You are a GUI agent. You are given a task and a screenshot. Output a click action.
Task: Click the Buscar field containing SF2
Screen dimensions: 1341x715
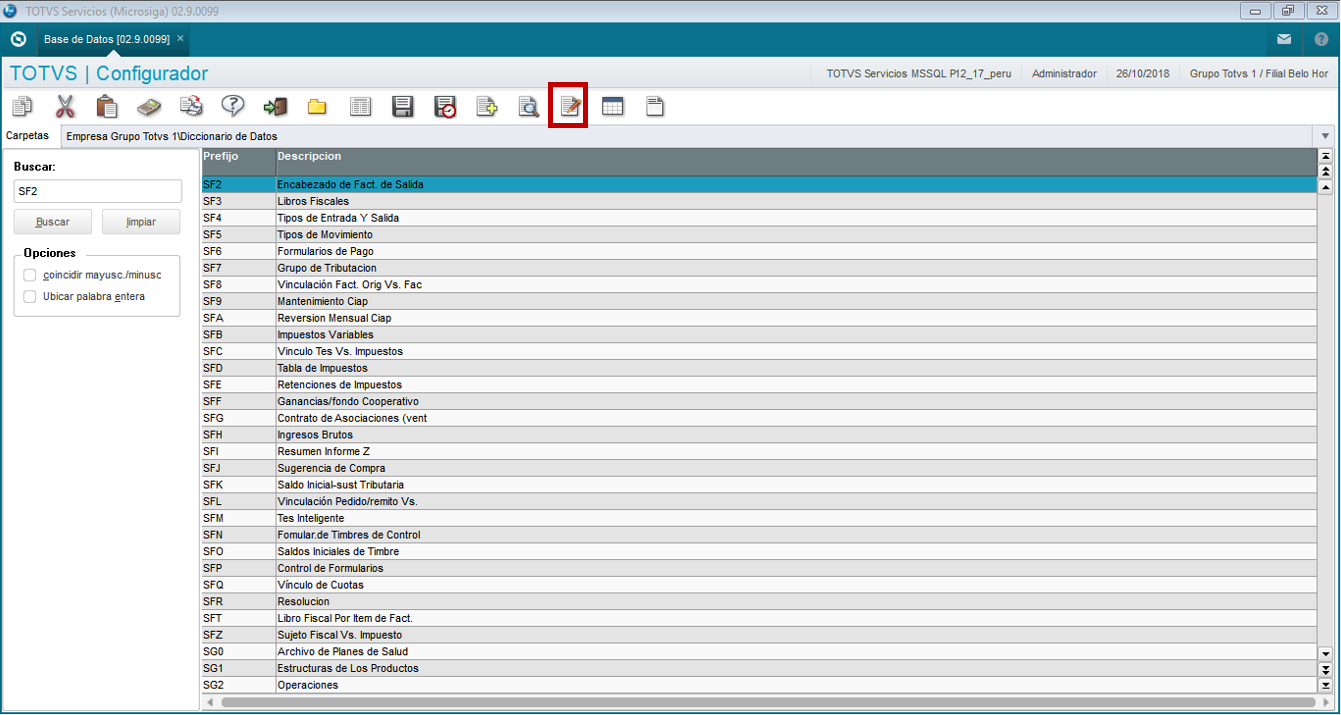click(98, 191)
